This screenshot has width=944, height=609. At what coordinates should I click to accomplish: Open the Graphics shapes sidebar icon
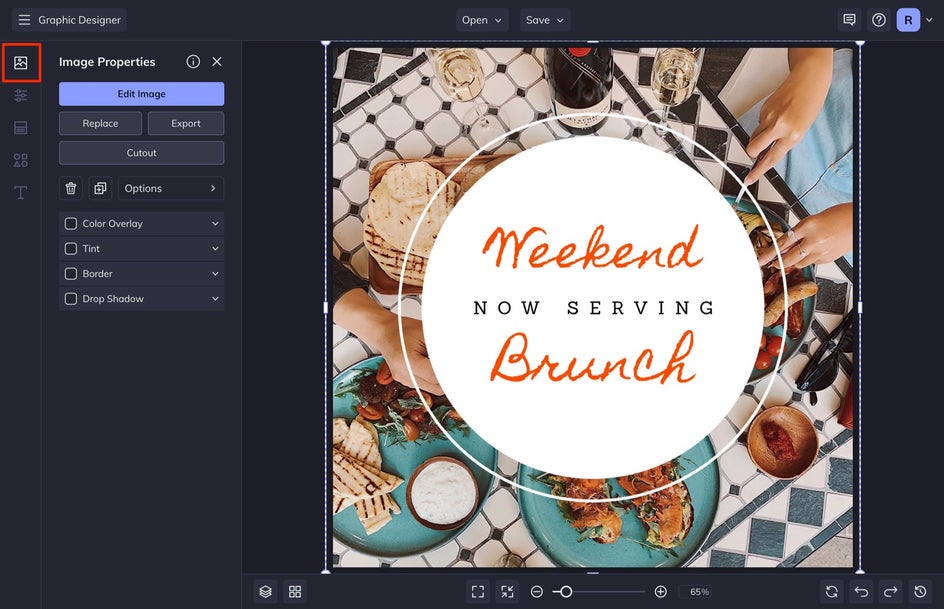[x=21, y=160]
